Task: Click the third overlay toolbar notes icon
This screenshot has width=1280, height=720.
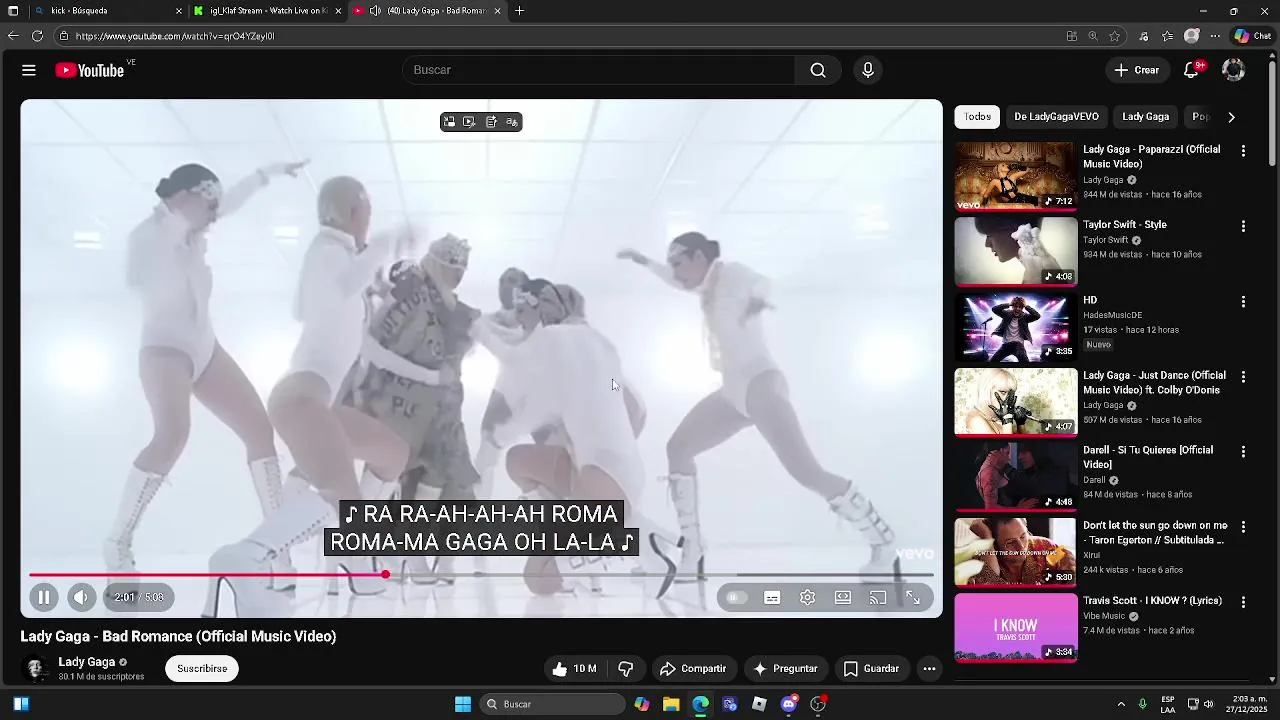Action: [491, 122]
